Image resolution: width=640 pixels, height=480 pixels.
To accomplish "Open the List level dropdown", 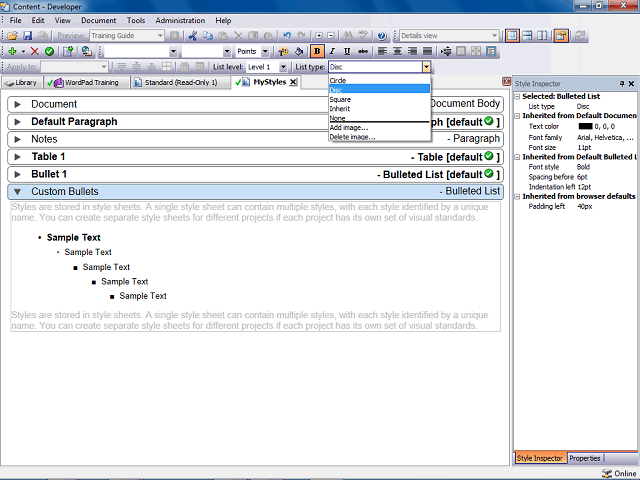I will (x=283, y=67).
